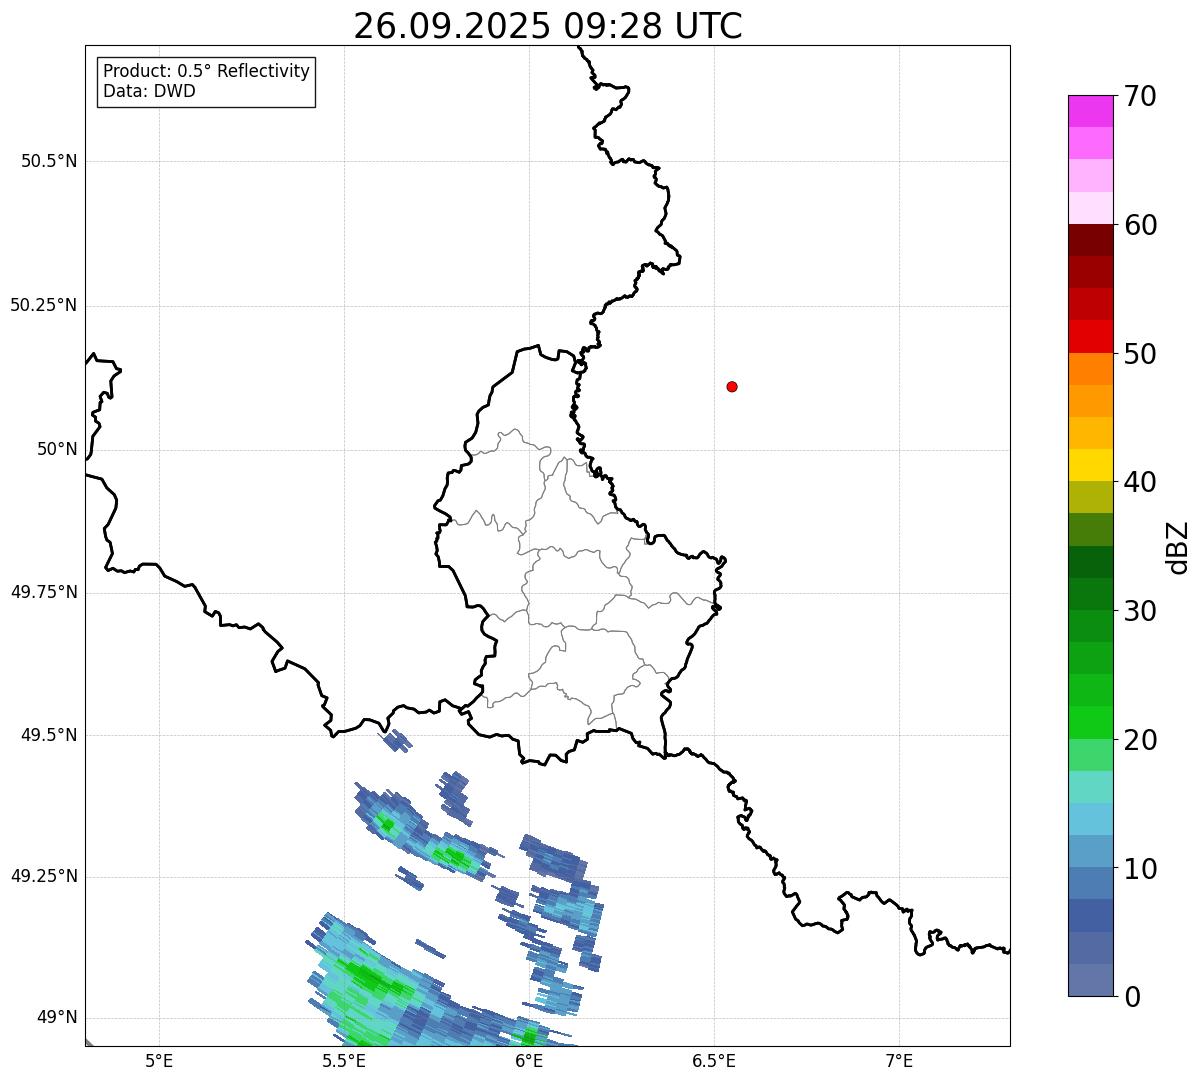Pick the dark orange segment just below 50 dBZ
This screenshot has width=1202, height=1081.
point(1091,369)
